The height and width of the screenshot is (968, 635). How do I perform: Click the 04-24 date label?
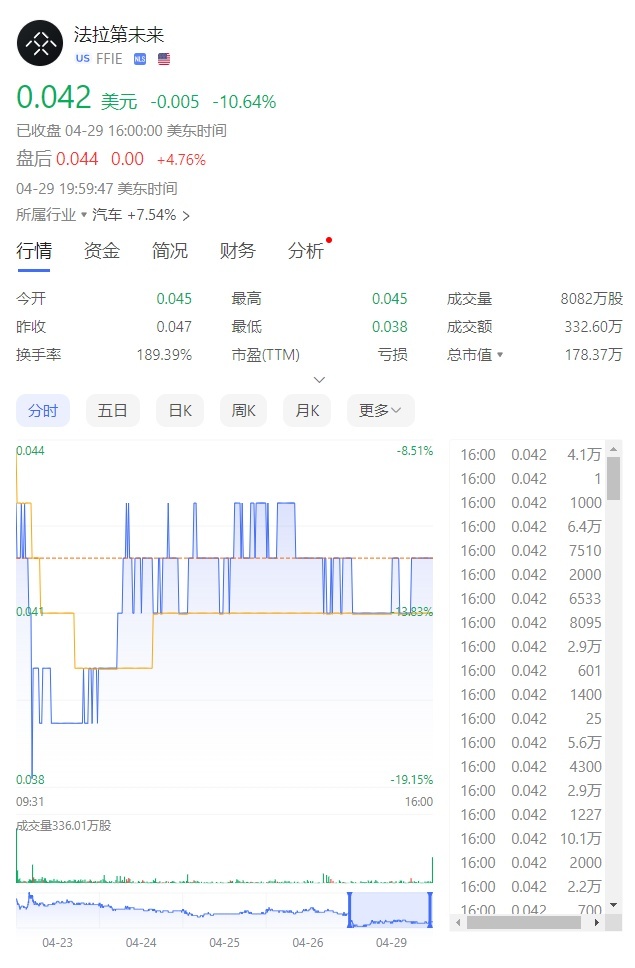point(141,943)
